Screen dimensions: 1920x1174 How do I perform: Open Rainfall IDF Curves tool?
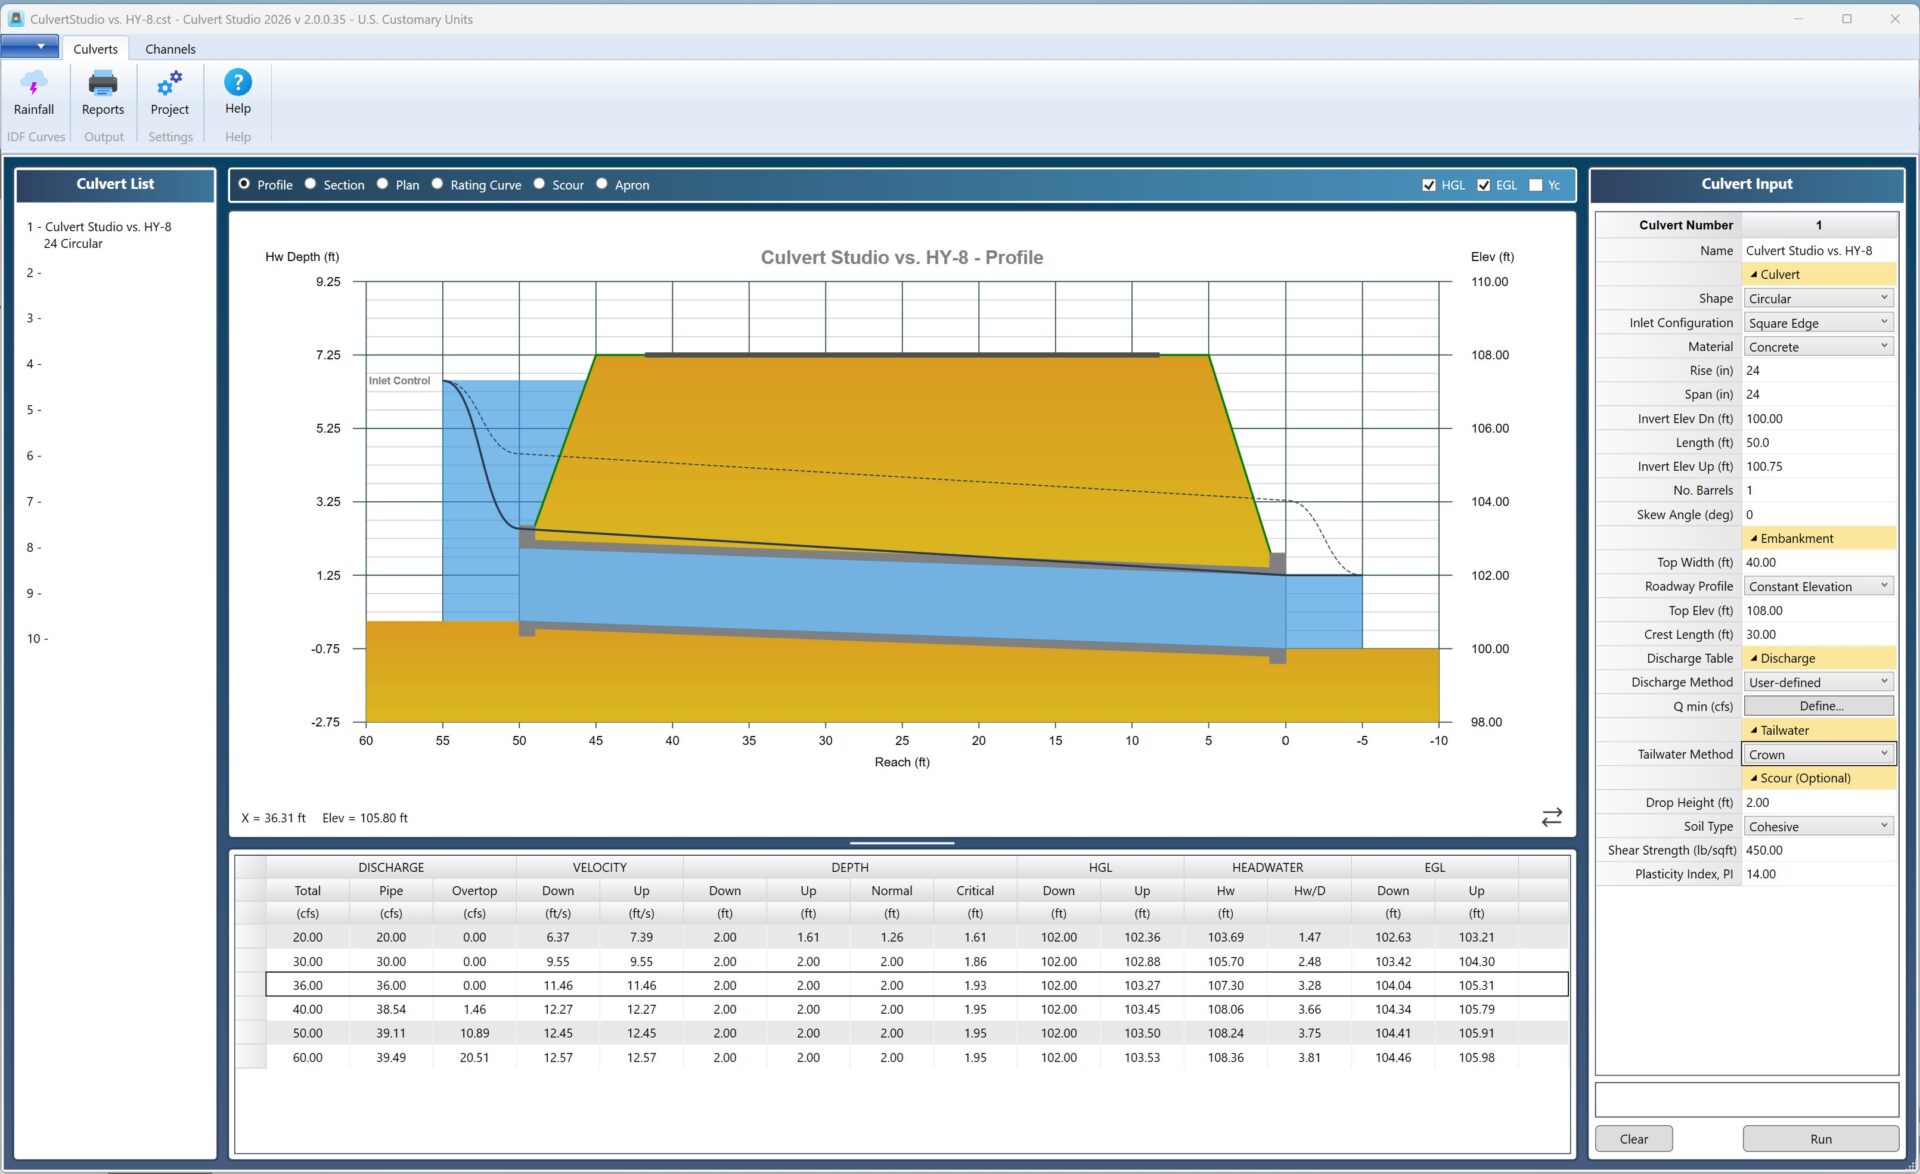tap(34, 93)
